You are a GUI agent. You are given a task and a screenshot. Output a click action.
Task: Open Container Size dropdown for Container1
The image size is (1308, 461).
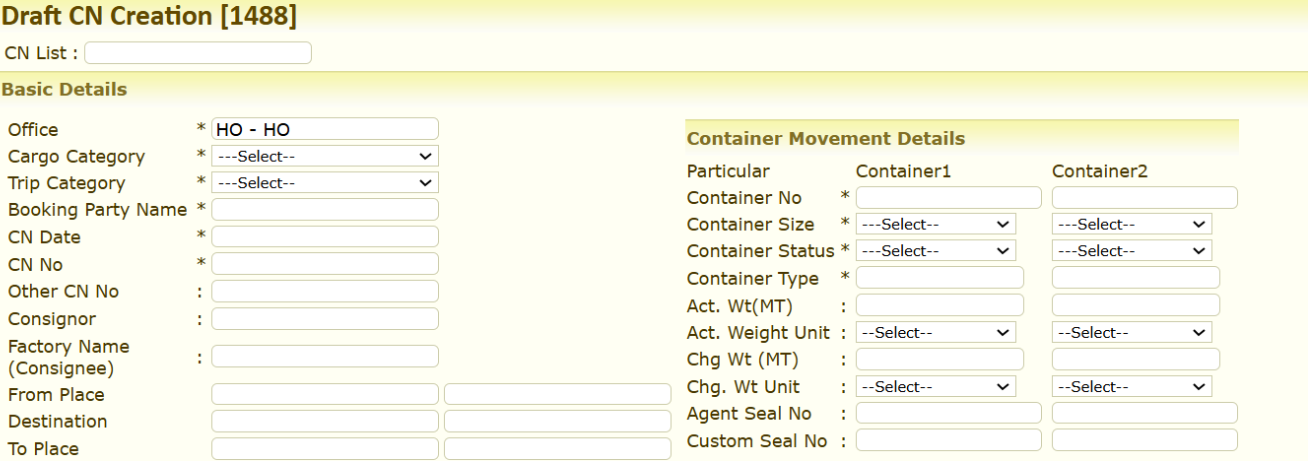click(935, 224)
